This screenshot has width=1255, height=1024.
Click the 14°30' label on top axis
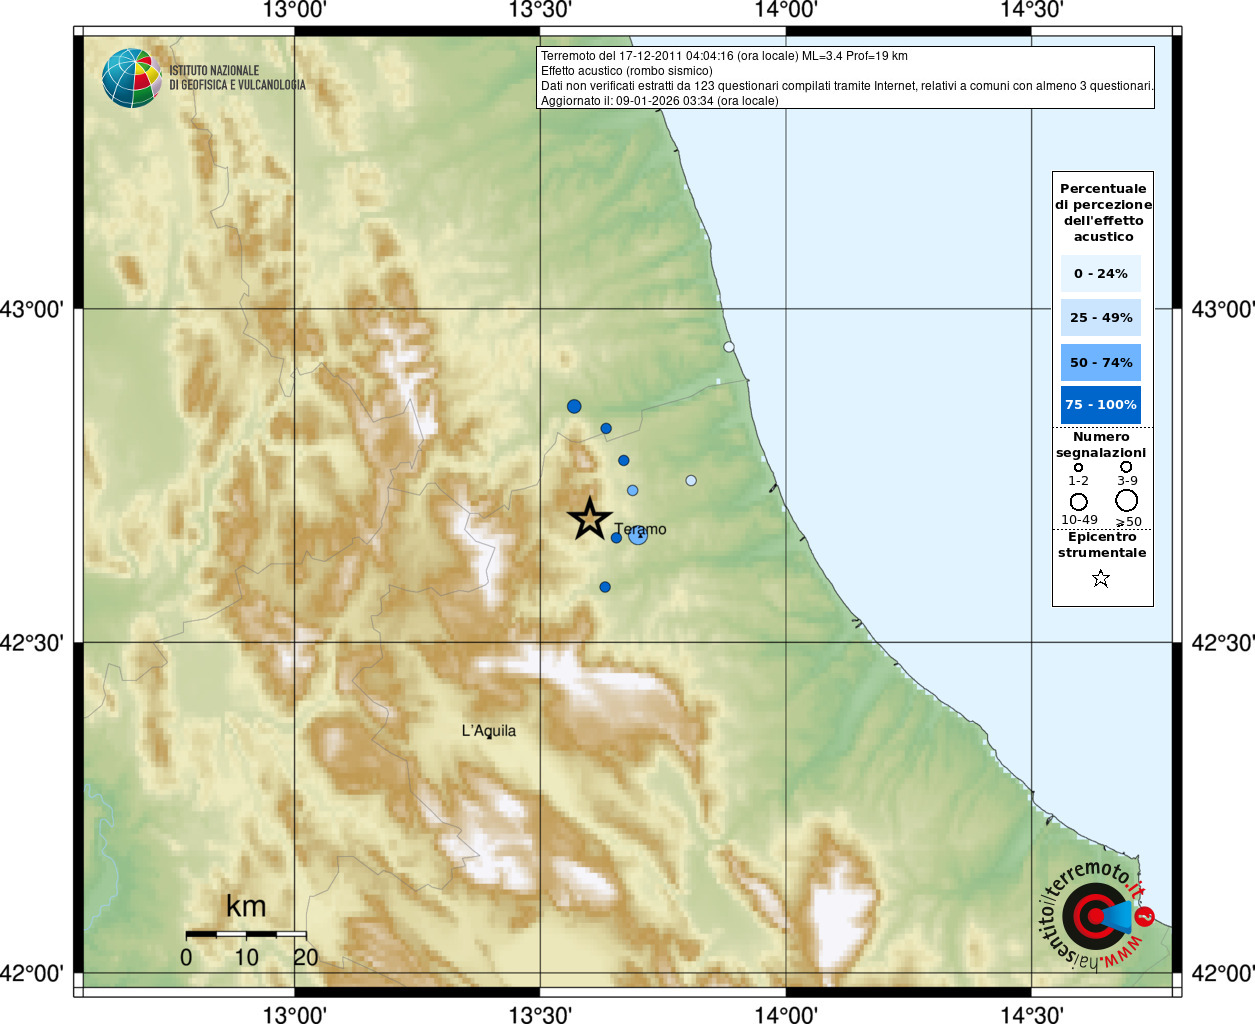click(1031, 10)
